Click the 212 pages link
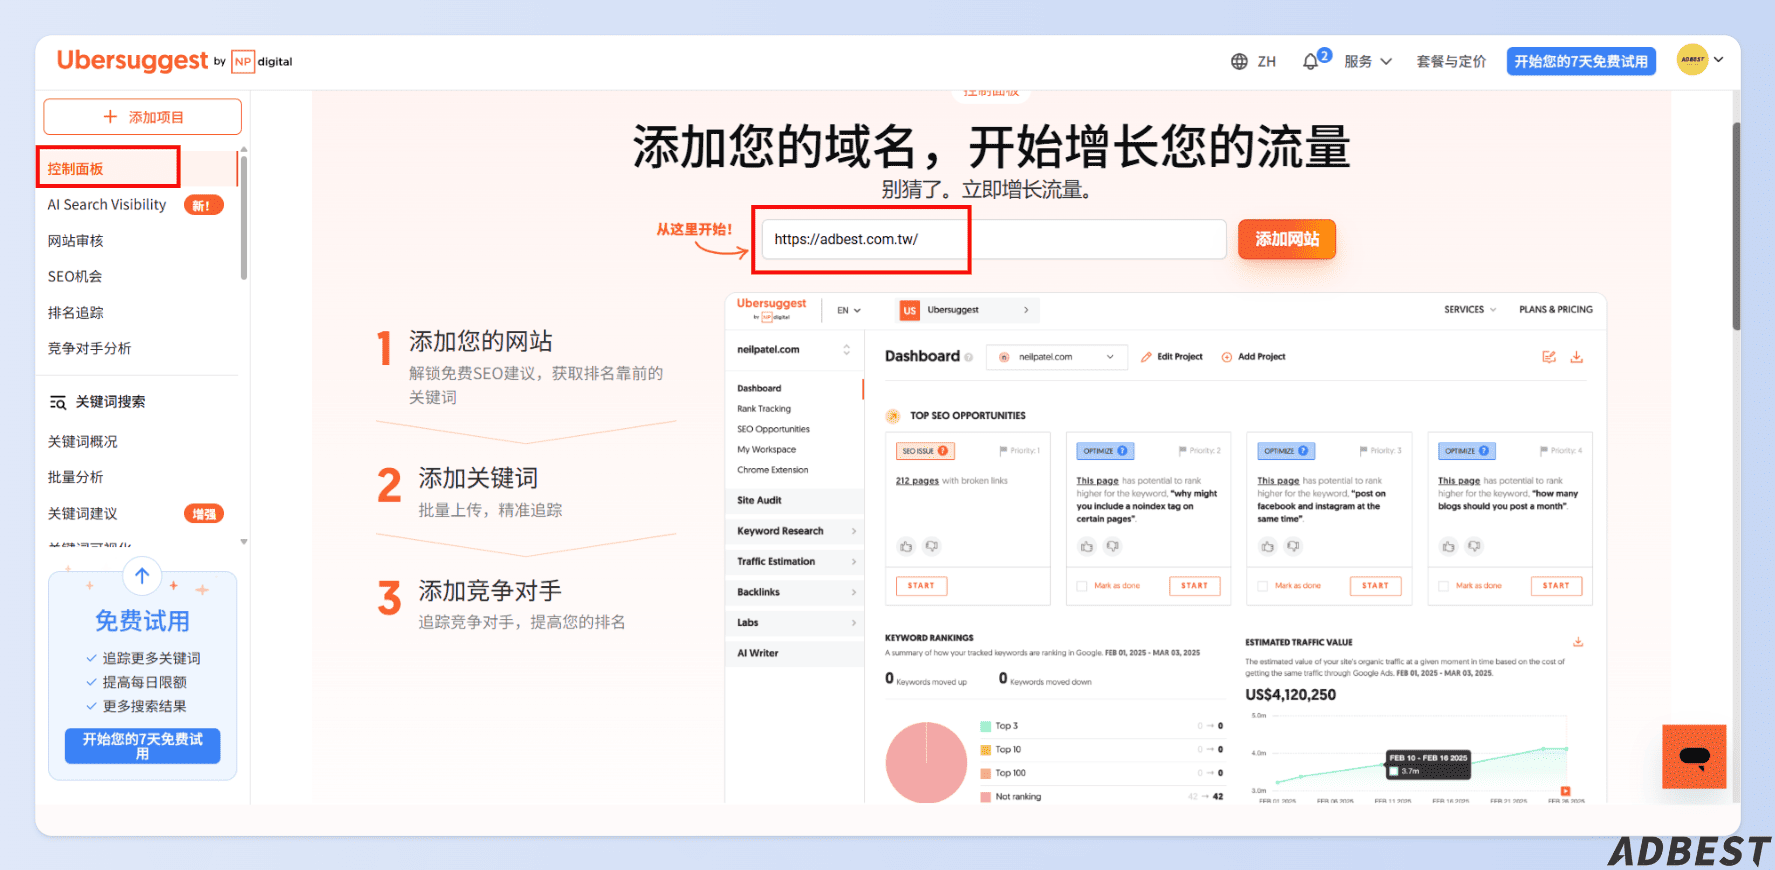The image size is (1775, 870). coord(917,481)
